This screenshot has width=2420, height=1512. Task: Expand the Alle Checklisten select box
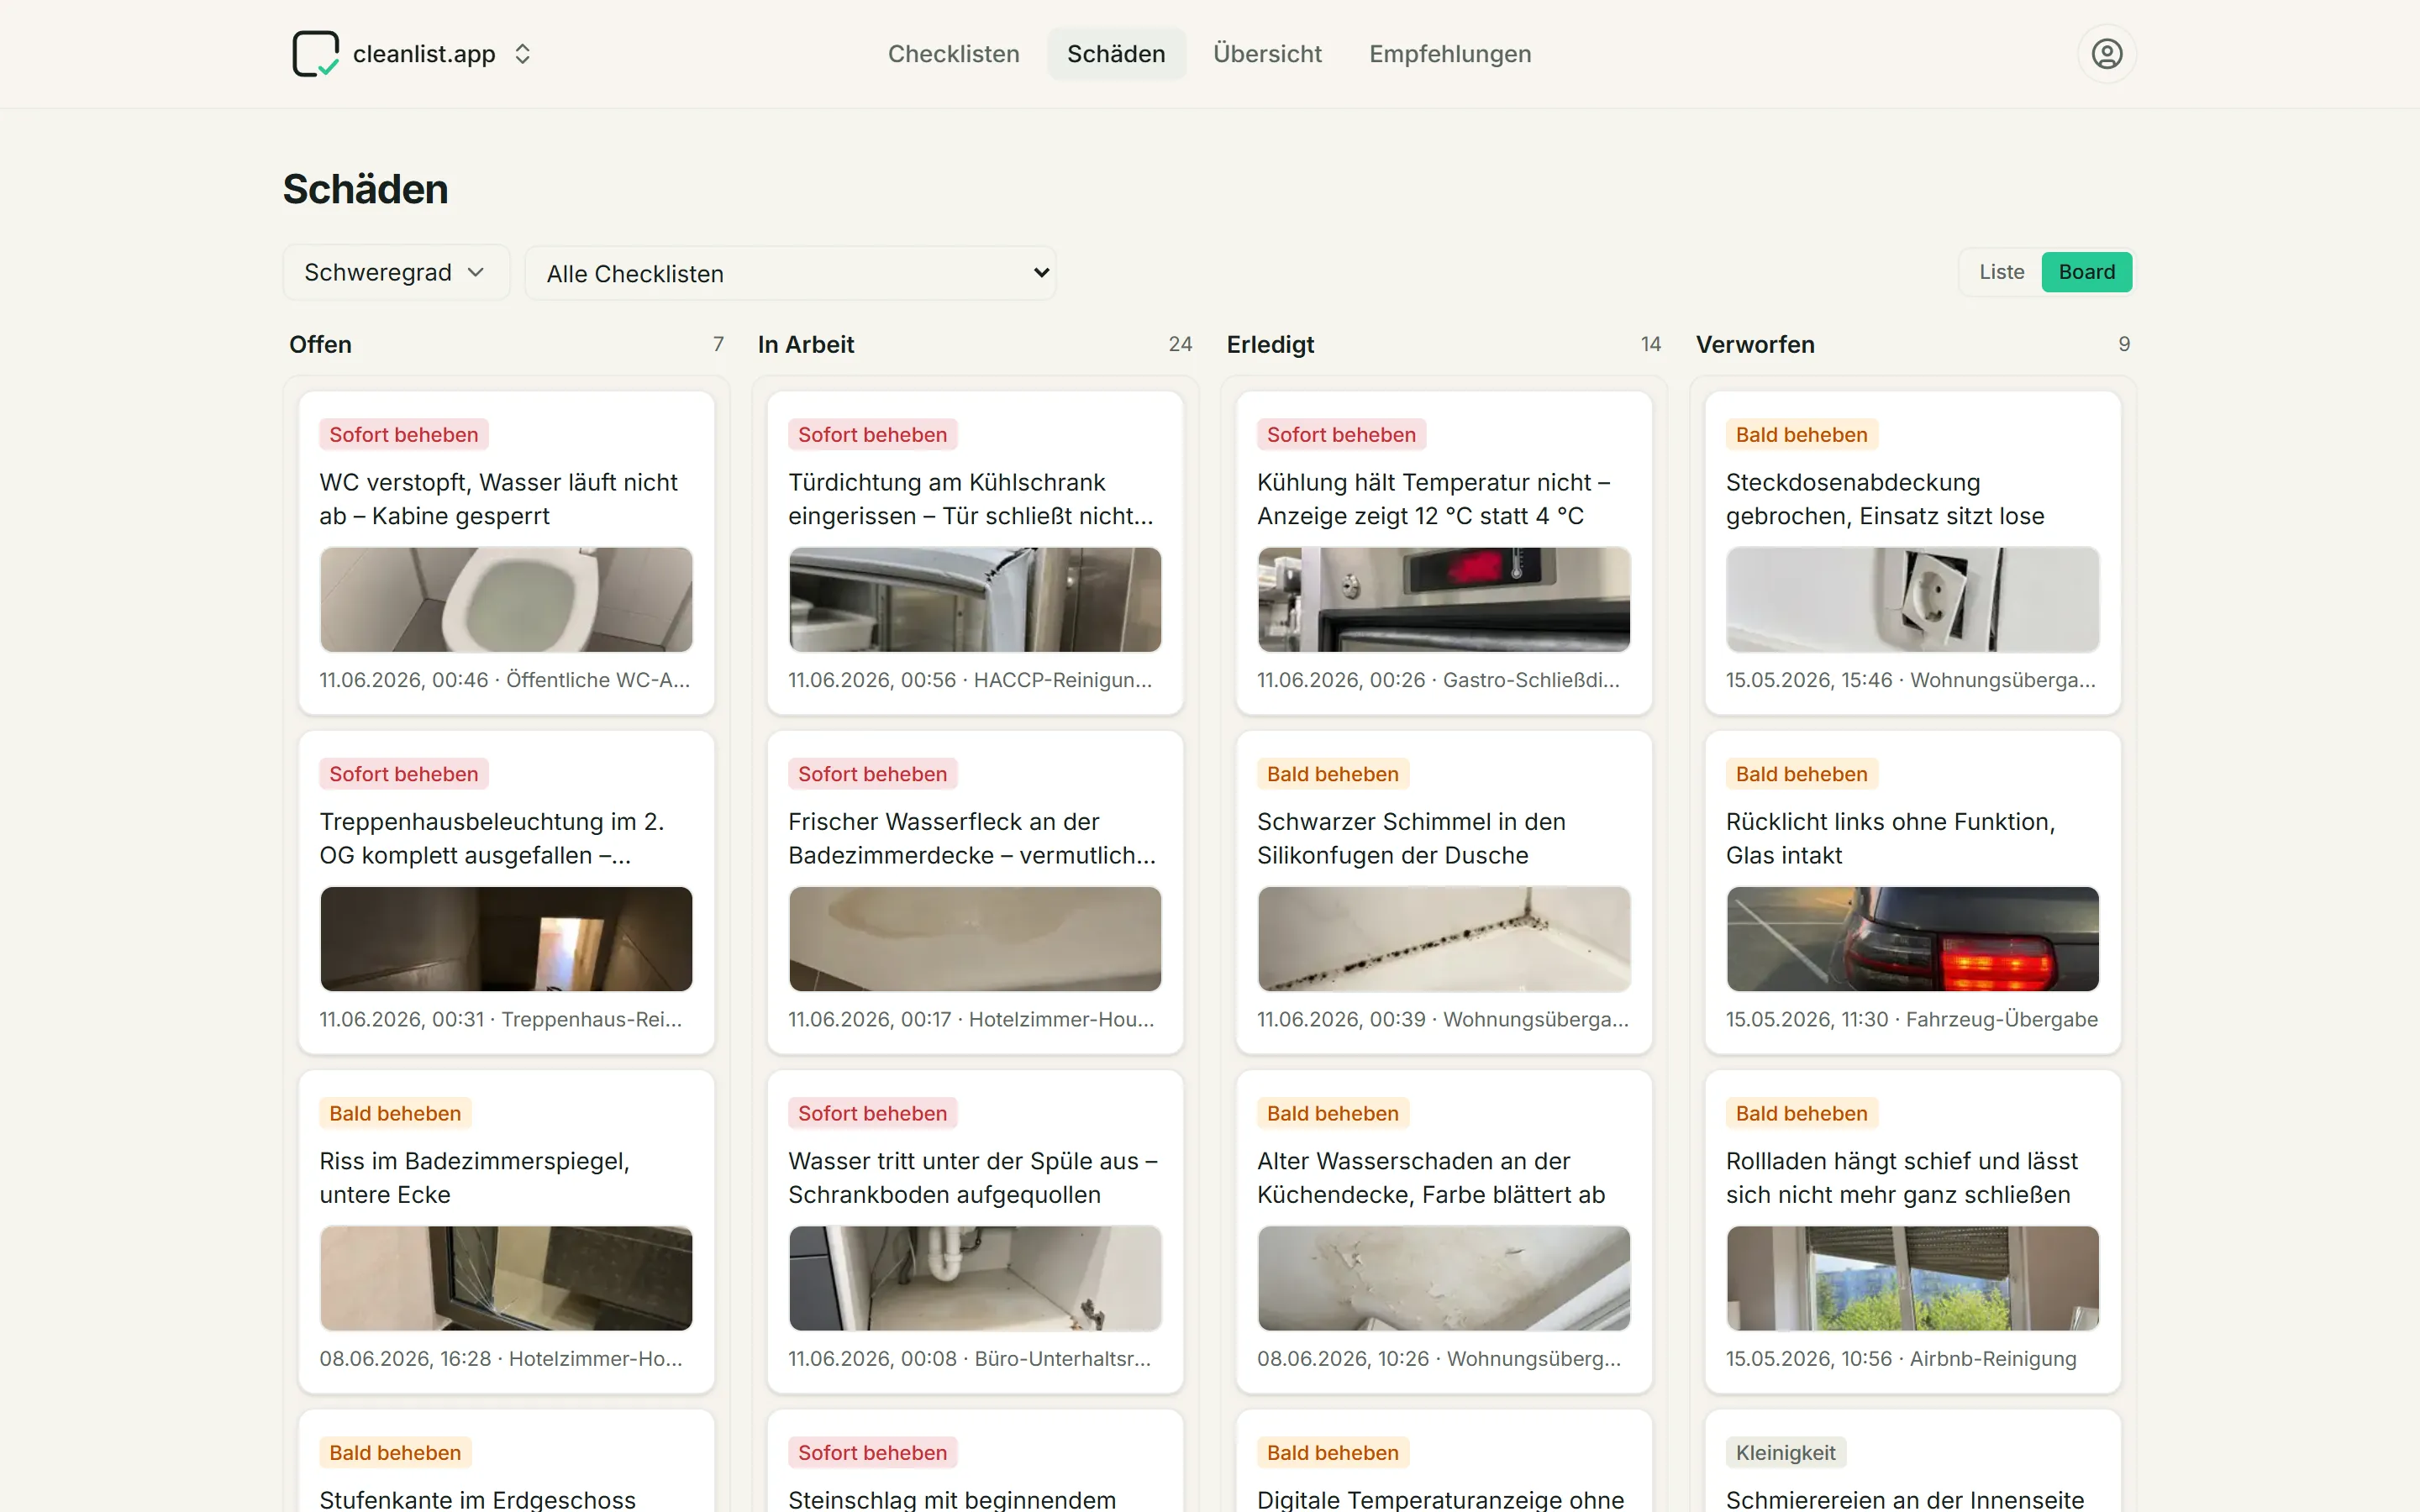point(790,273)
